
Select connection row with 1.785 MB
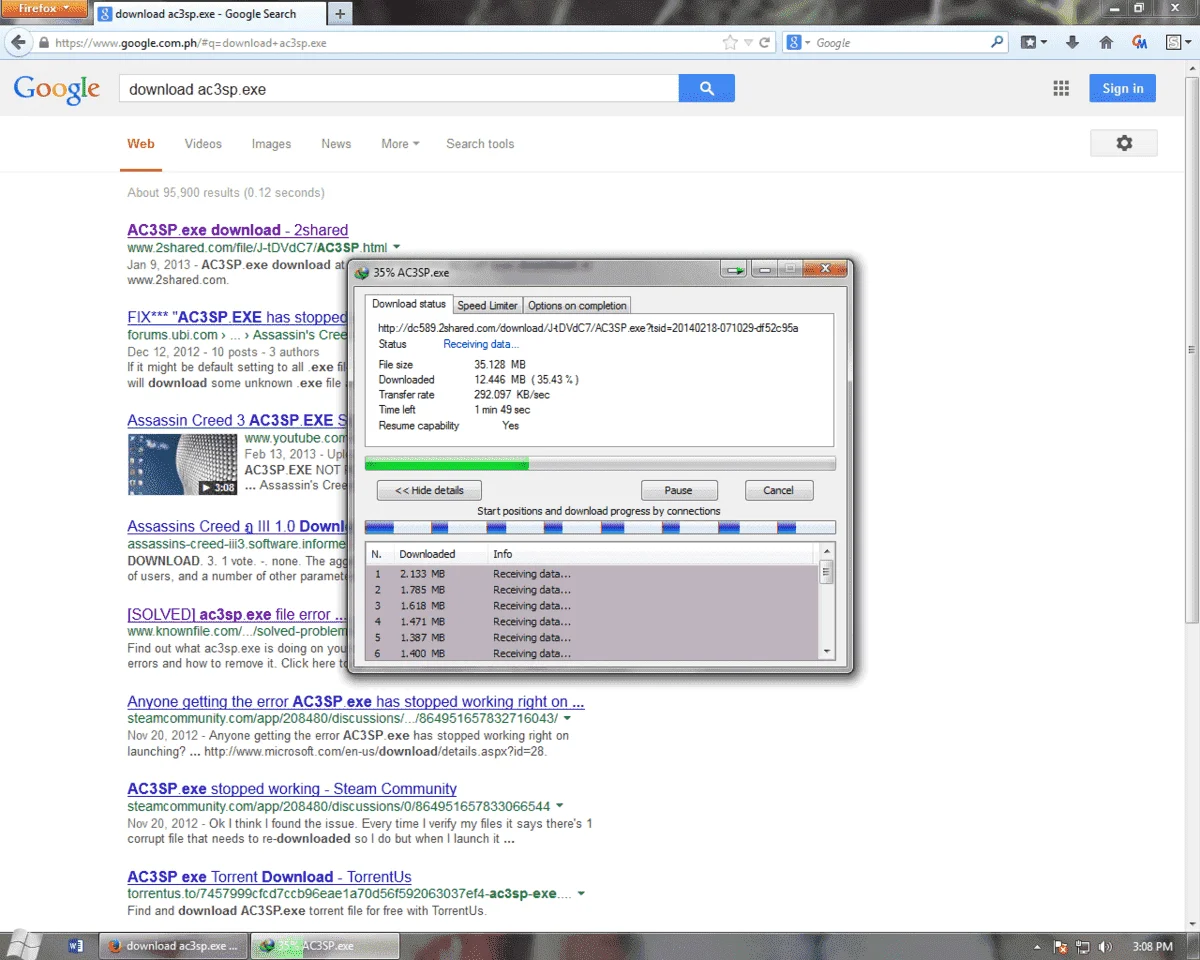(593, 590)
